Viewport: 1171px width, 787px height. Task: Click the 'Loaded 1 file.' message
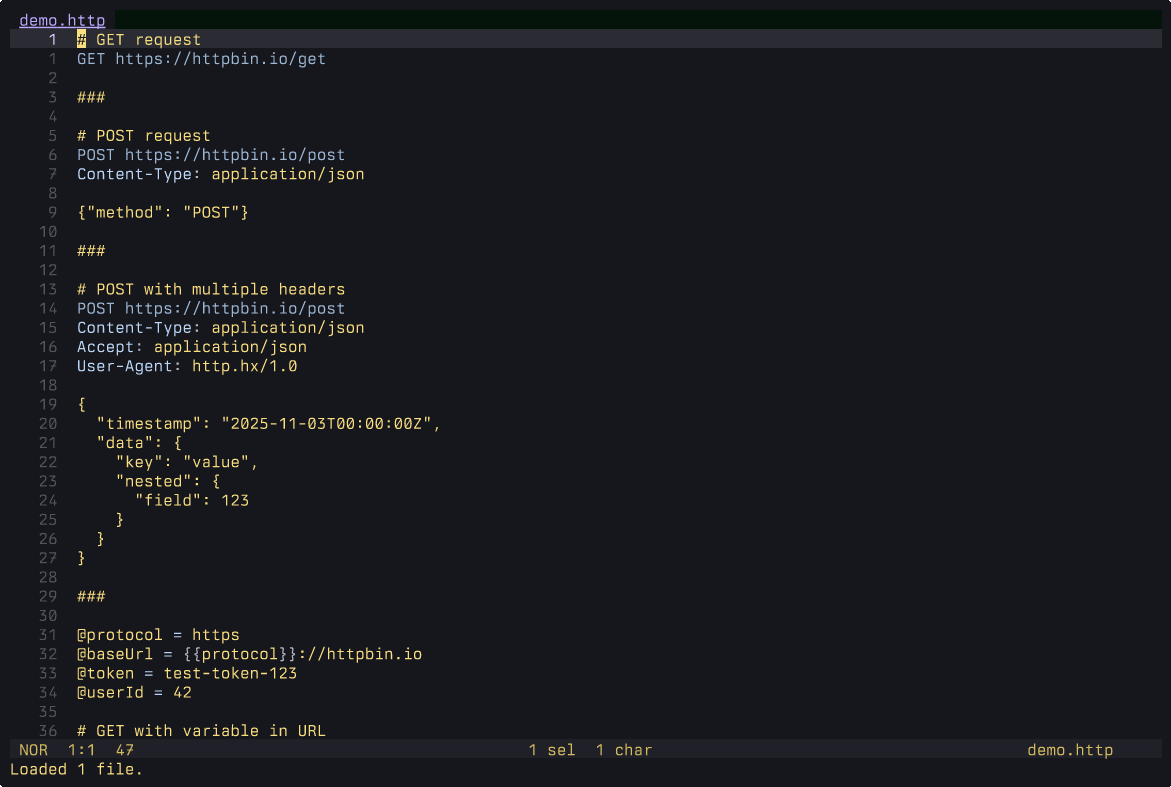pos(76,770)
